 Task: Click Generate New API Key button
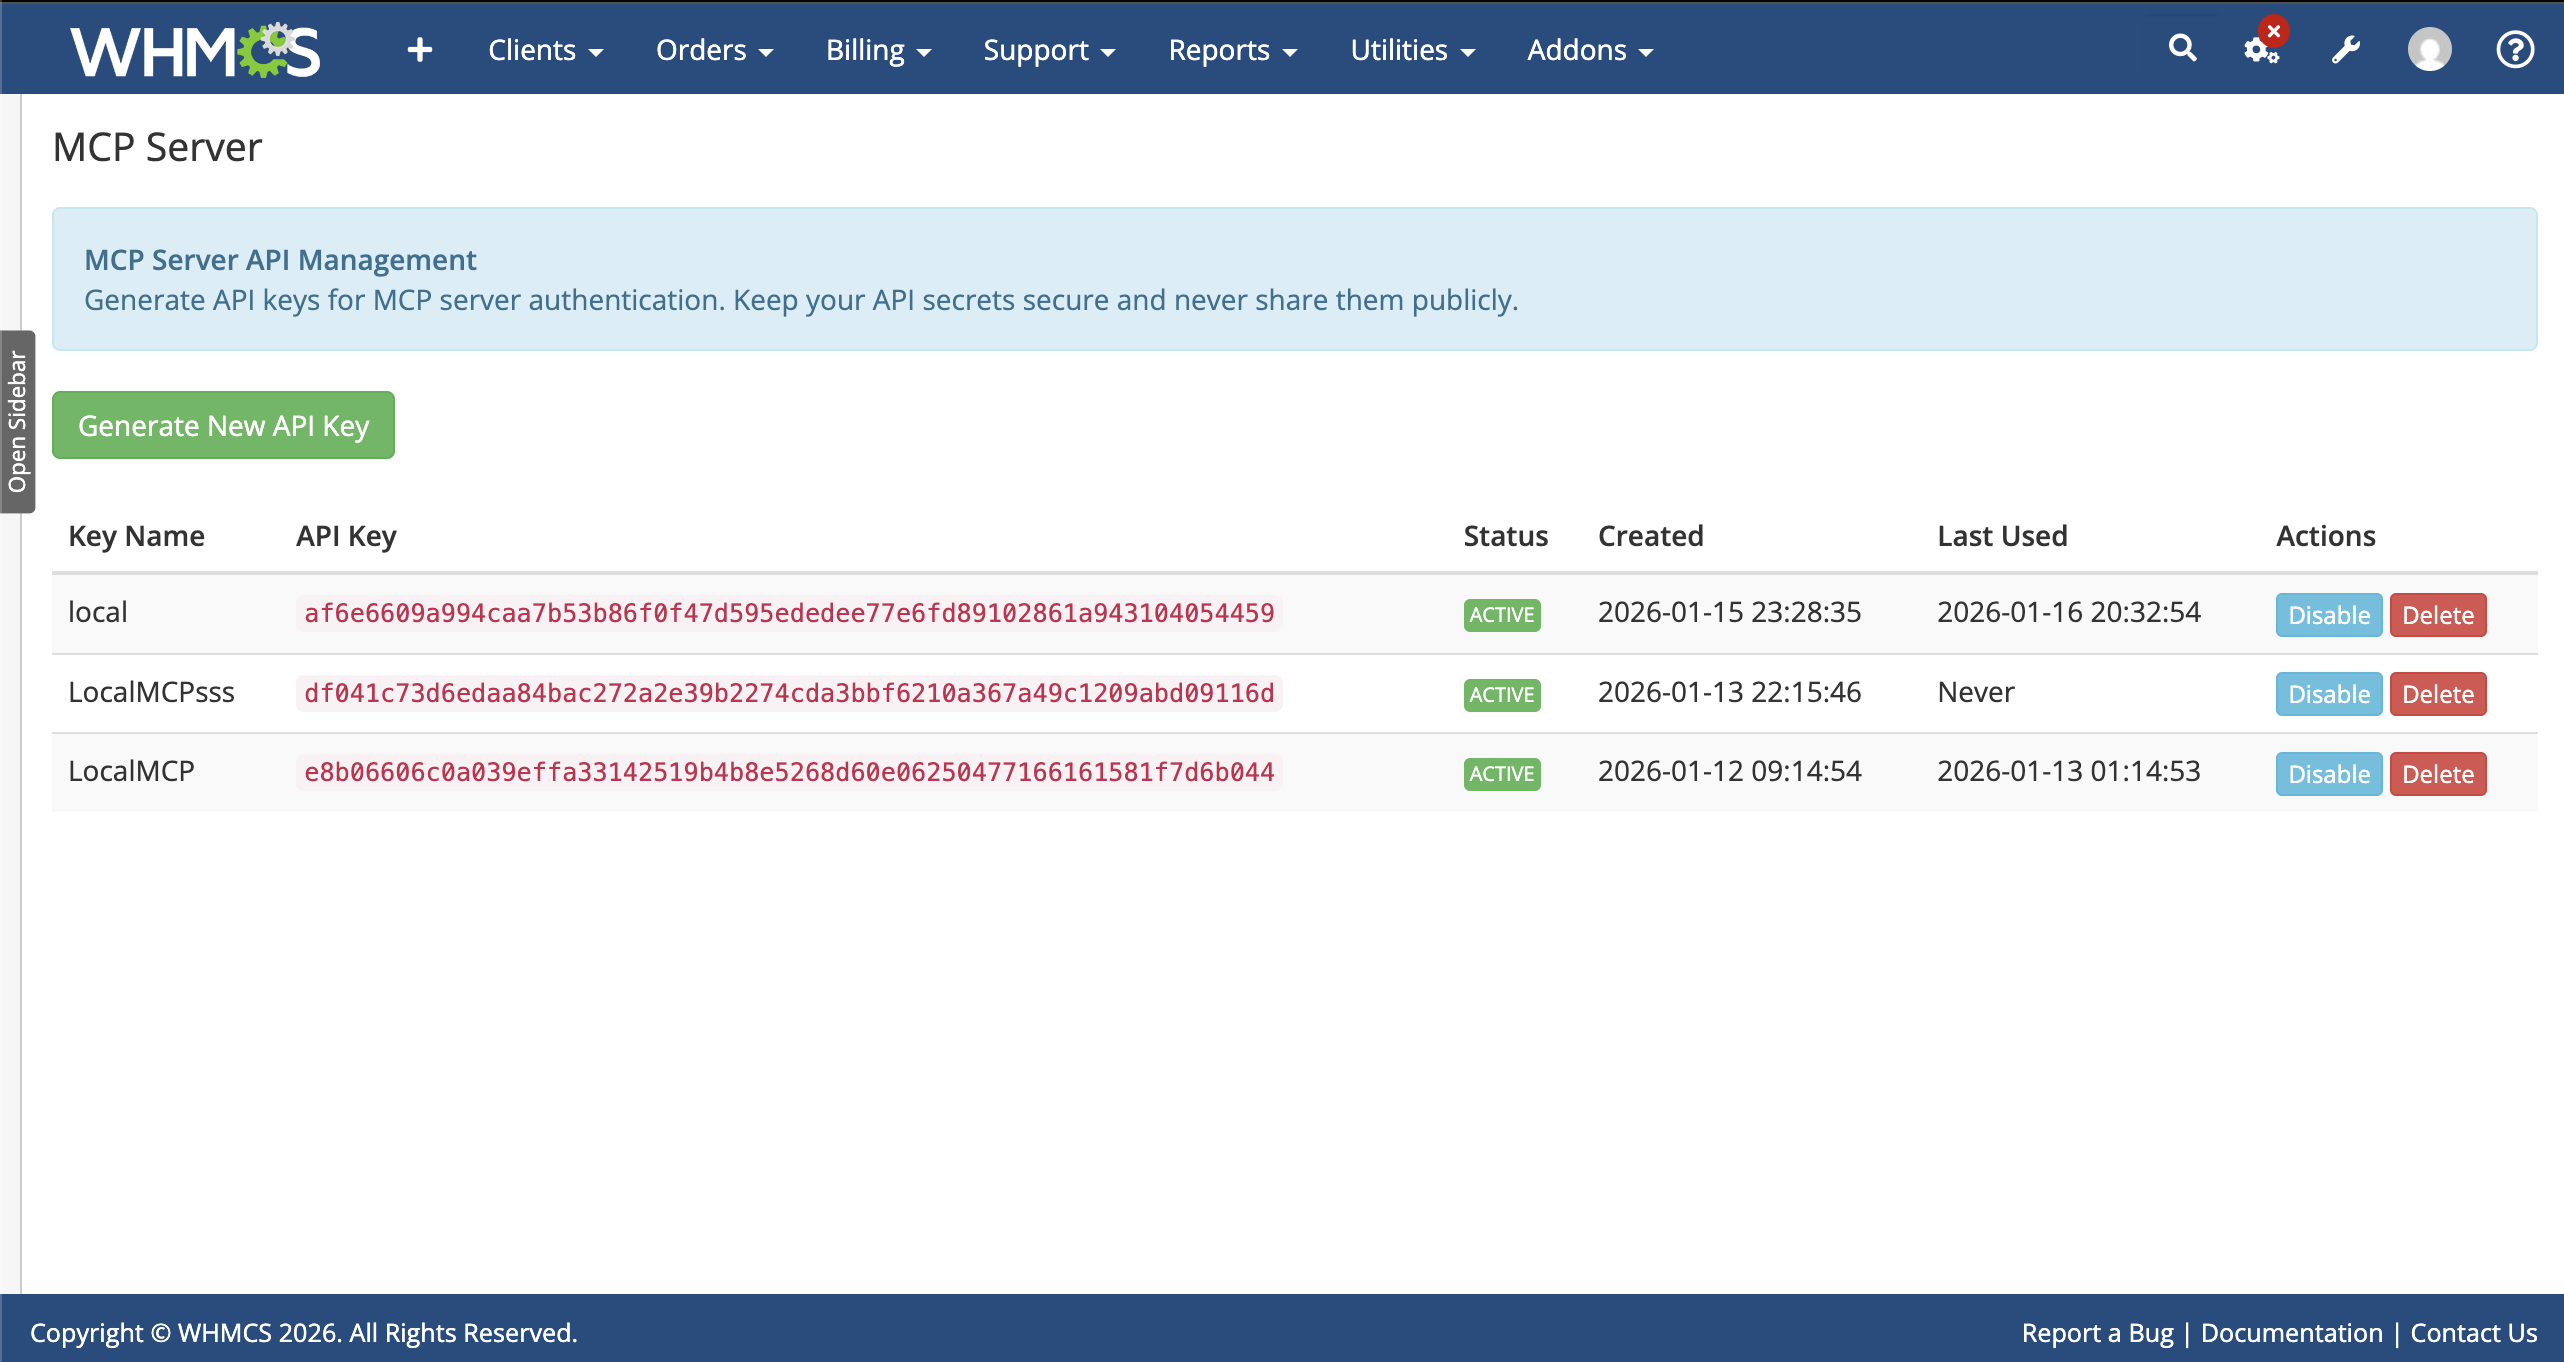point(223,426)
